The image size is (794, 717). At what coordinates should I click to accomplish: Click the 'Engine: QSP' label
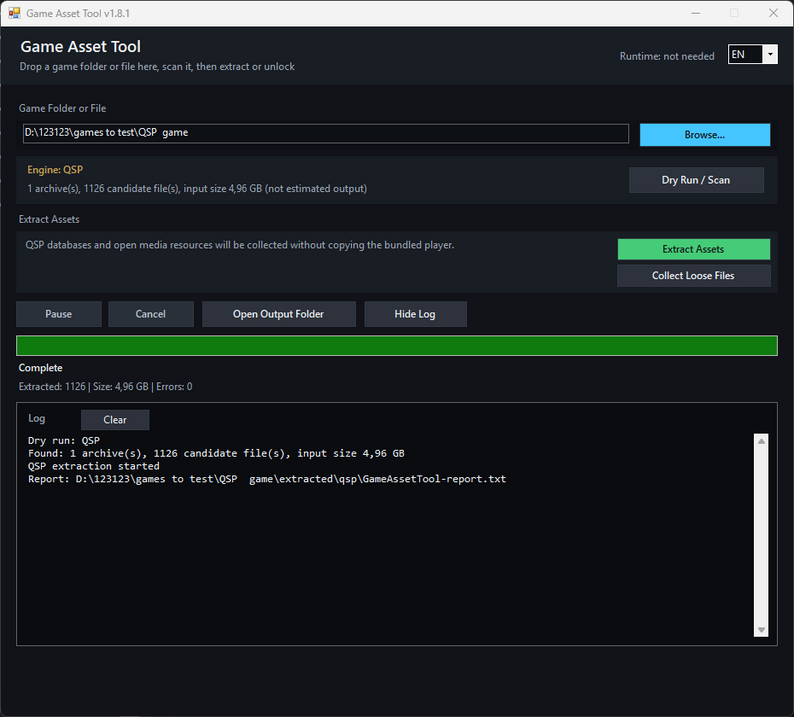[55, 170]
